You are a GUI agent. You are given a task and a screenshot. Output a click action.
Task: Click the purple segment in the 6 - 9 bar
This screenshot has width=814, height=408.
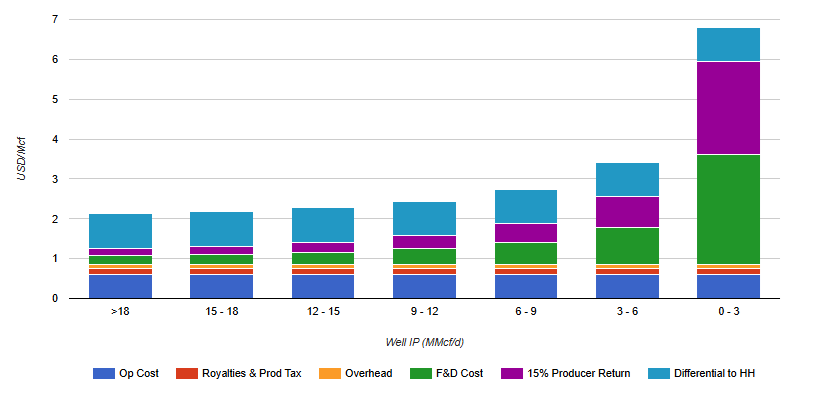525,233
